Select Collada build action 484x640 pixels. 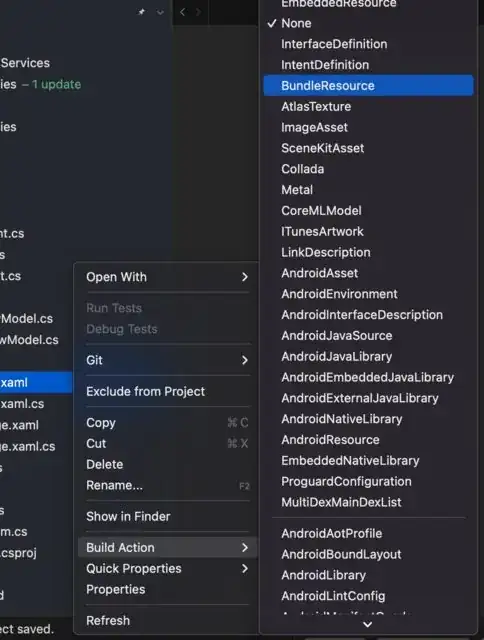368,169
